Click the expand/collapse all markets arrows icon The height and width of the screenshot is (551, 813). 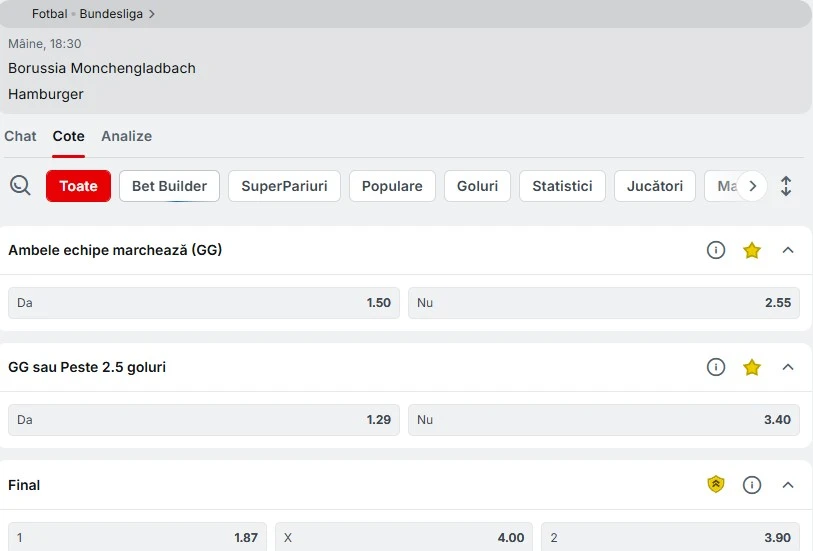pos(786,186)
